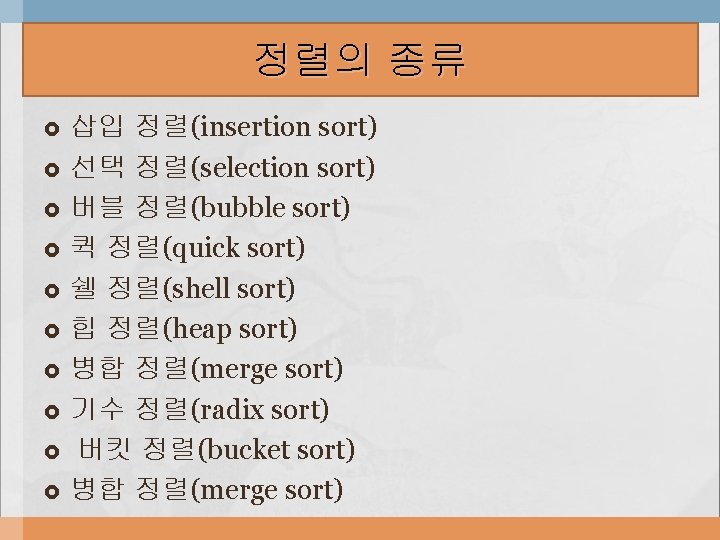Click the 힙 정렬(heap sort) text

click(185, 329)
